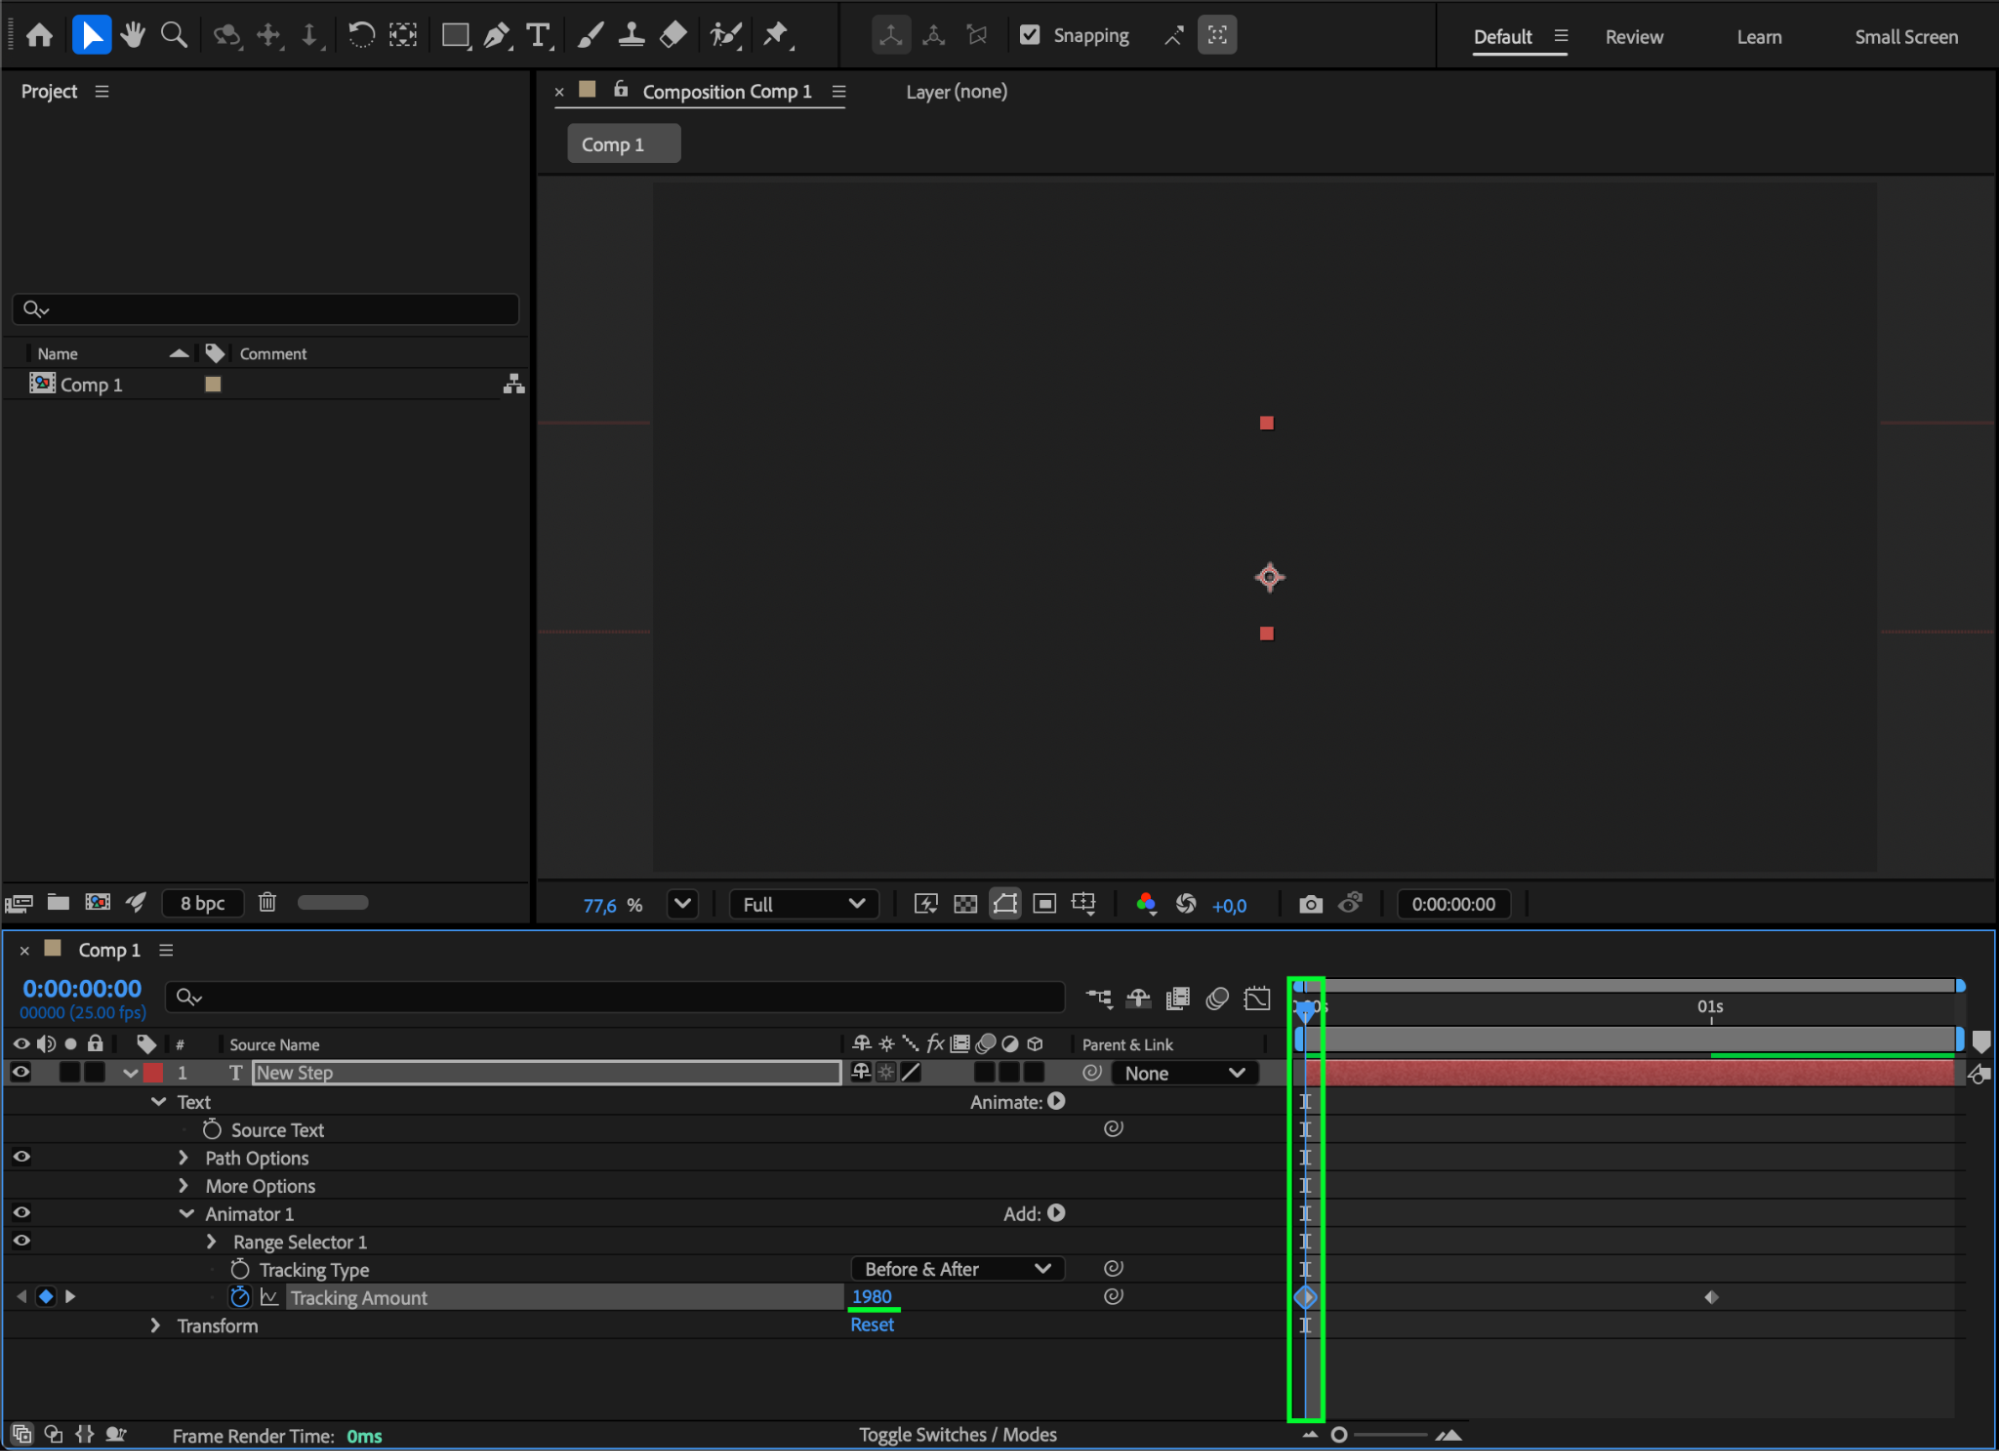The image size is (1999, 1452).
Task: Select the Horizontal Type tool
Action: coord(538,36)
